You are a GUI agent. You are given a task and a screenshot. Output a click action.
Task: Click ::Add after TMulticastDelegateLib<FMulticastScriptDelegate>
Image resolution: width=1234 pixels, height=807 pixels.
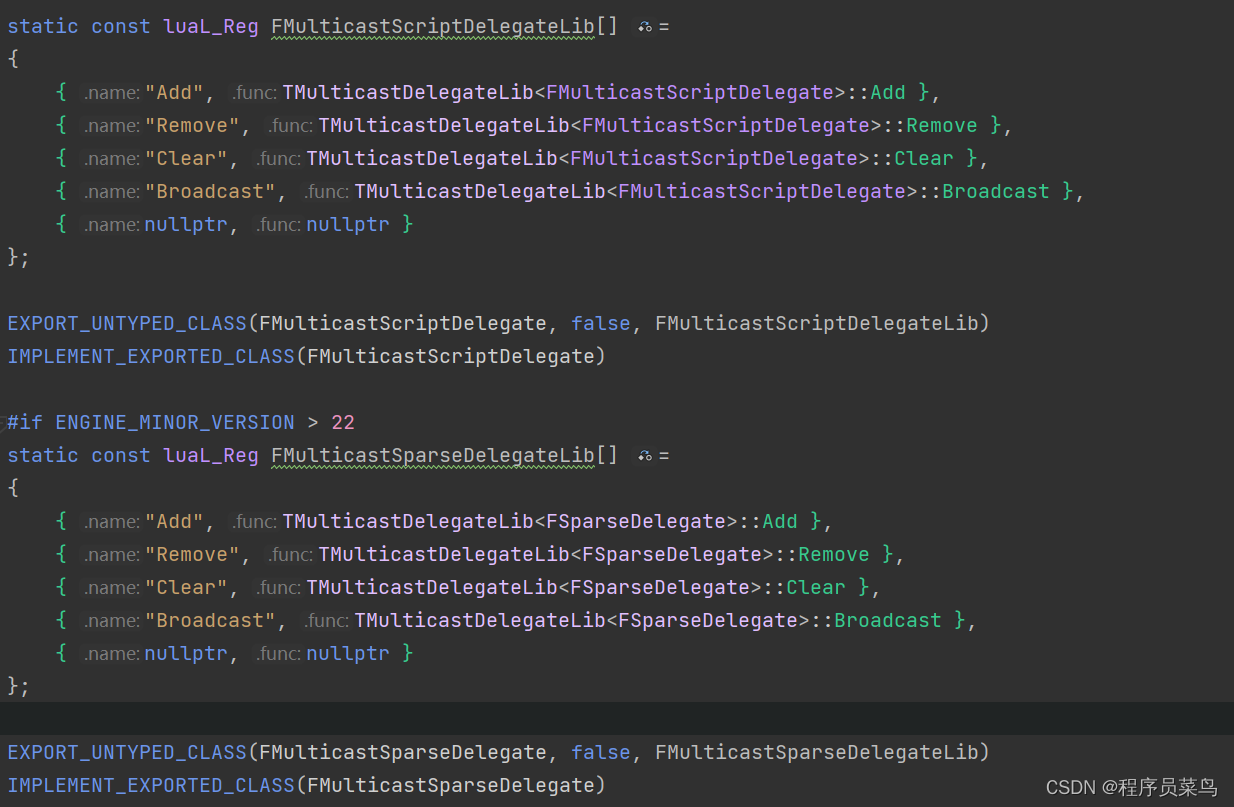tap(876, 92)
